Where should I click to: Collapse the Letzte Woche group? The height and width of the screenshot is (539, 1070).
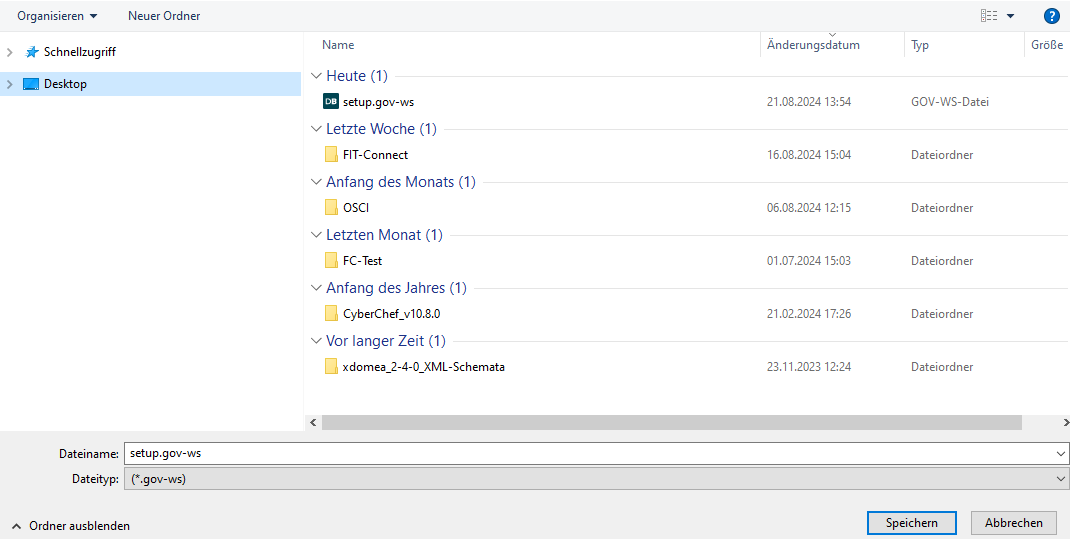[x=317, y=129]
